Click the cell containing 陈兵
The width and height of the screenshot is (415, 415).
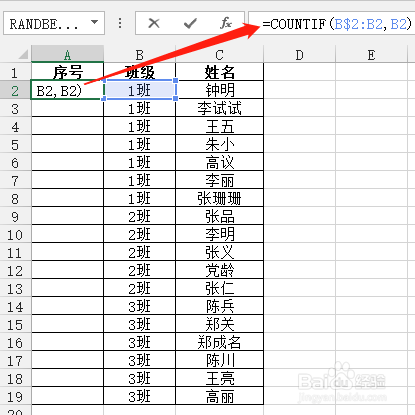pos(219,306)
